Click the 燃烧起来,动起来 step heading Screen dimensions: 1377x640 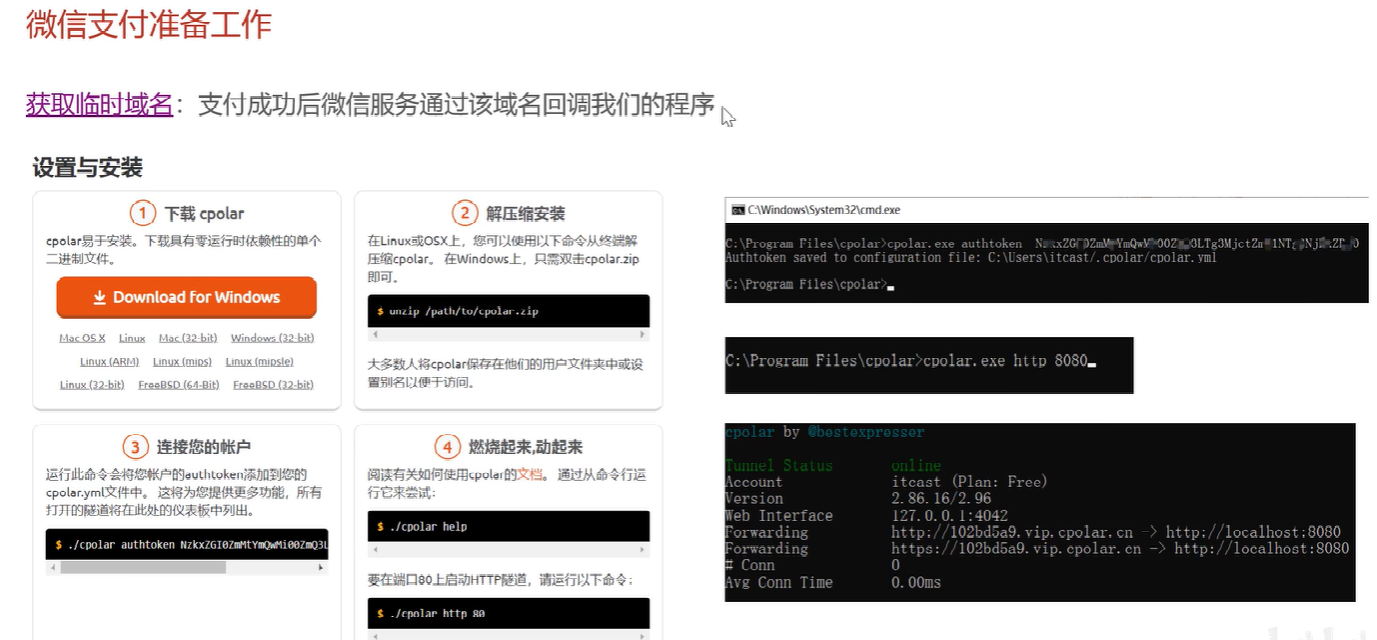[525, 446]
